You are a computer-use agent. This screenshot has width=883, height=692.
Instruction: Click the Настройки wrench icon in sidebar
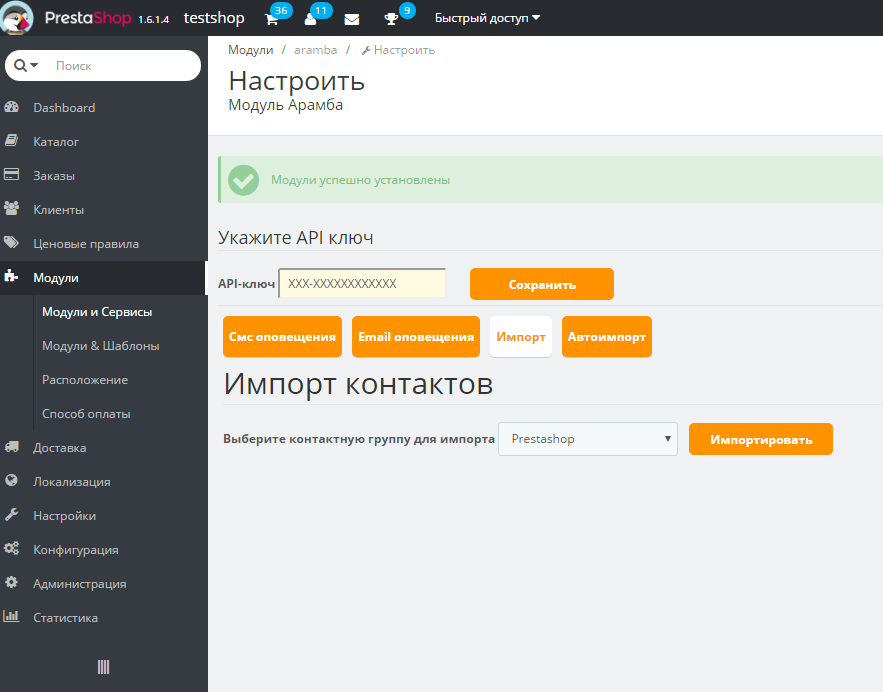11,515
